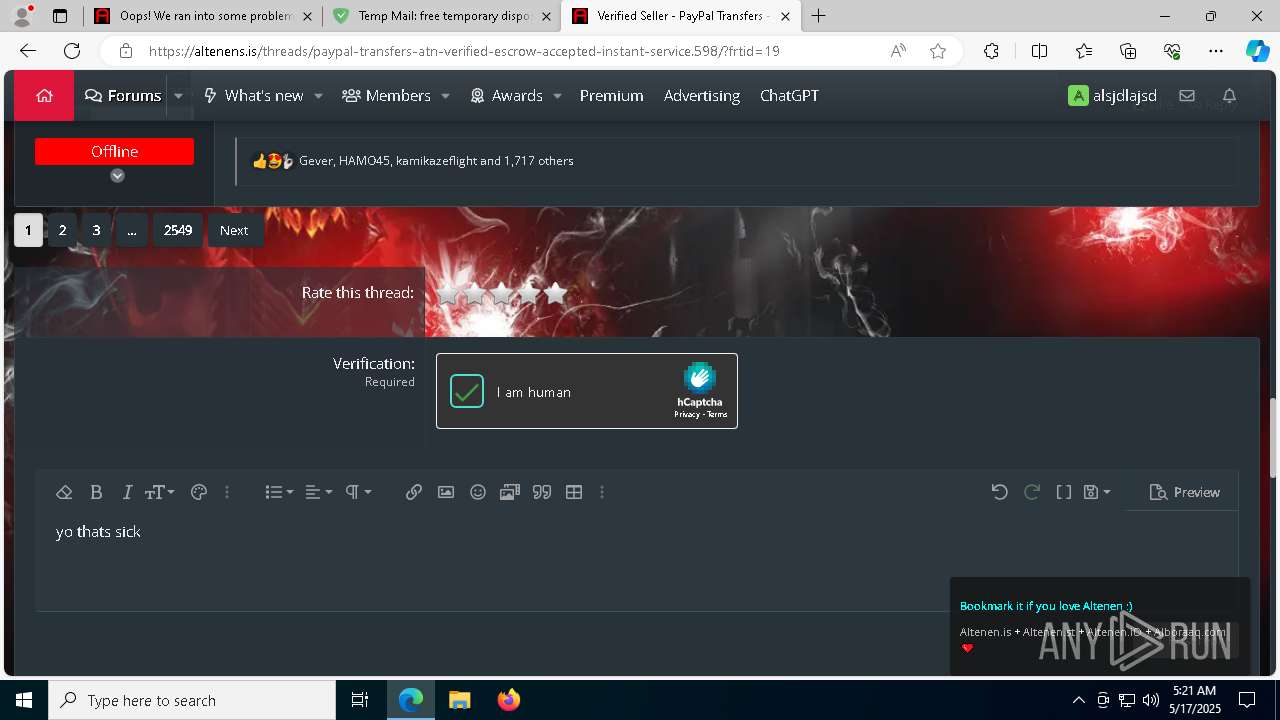The height and width of the screenshot is (720, 1280).
Task: View reactions from Gever, HAMO45 and others
Action: (x=436, y=161)
